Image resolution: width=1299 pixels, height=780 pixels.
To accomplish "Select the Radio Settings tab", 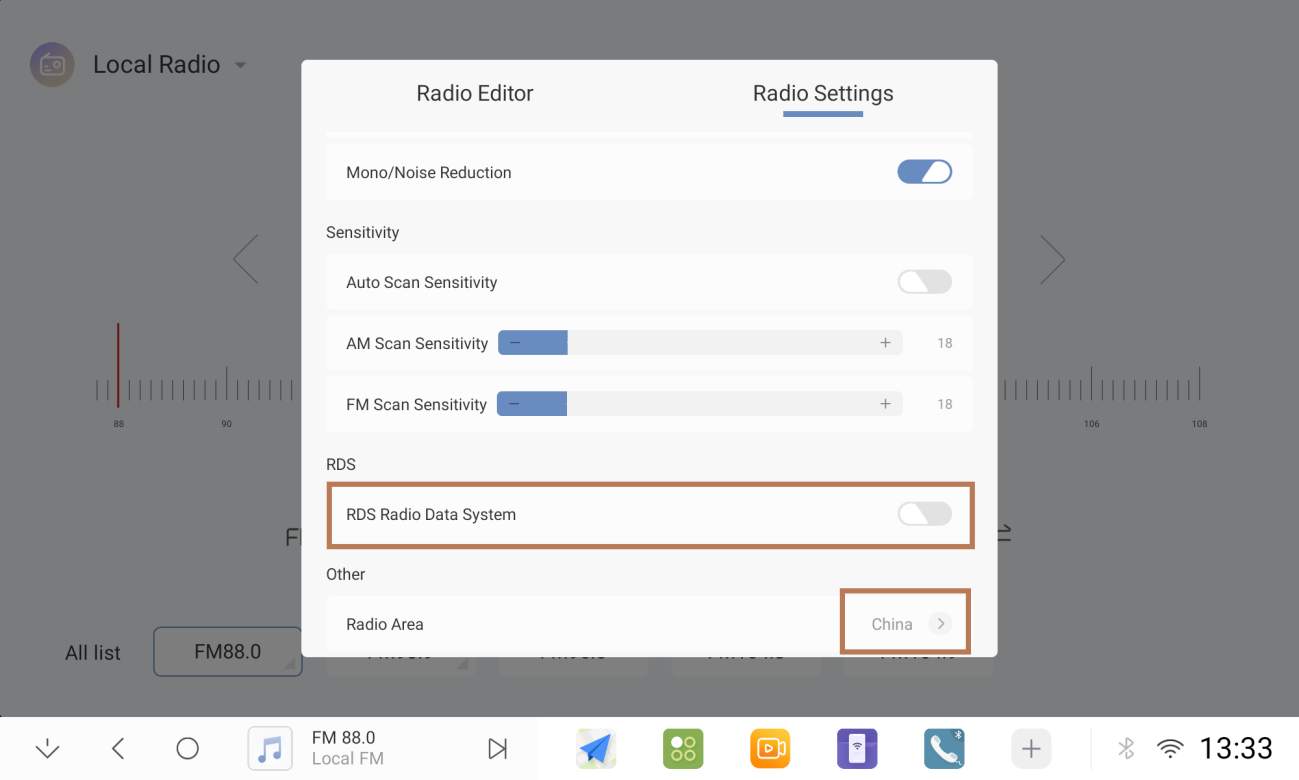I will [x=823, y=93].
